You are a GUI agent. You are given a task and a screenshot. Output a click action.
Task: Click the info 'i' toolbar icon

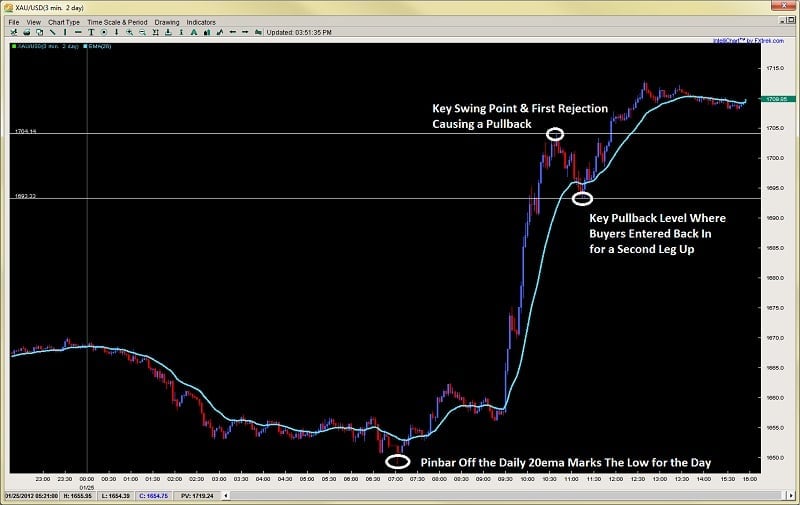click(181, 32)
